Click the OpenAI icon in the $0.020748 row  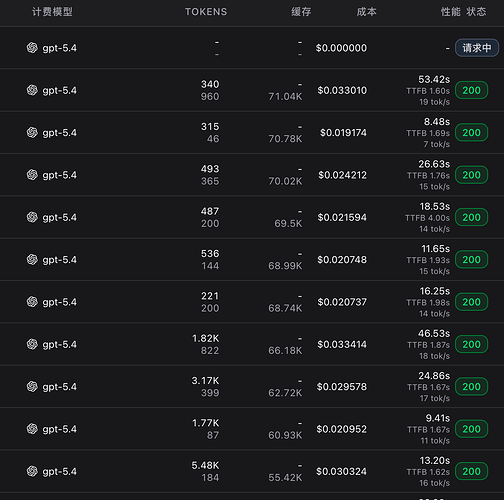(32, 259)
